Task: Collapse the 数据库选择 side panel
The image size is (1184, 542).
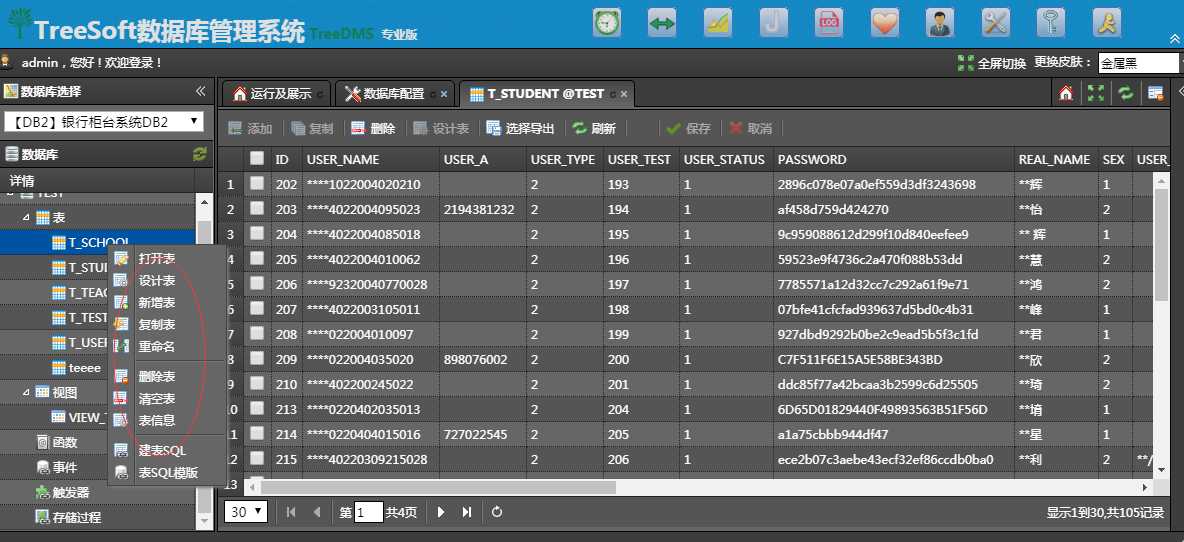Action: [x=200, y=91]
